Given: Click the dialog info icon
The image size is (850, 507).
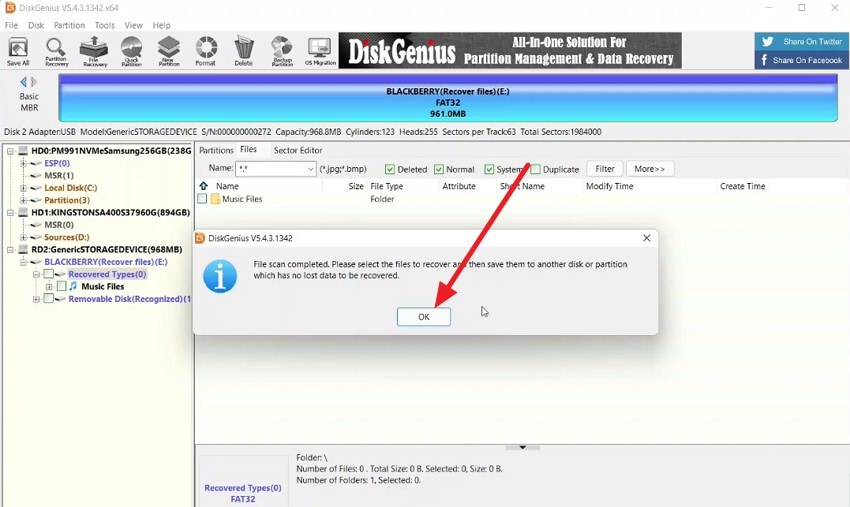Looking at the screenshot, I should tap(220, 276).
